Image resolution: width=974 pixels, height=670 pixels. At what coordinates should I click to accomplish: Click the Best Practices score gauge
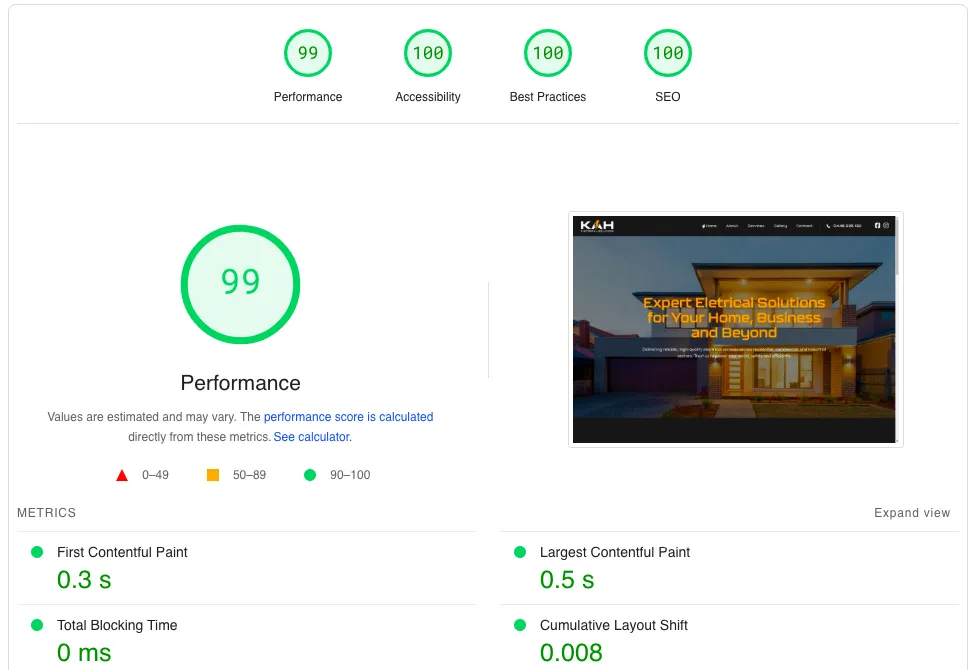click(x=548, y=54)
